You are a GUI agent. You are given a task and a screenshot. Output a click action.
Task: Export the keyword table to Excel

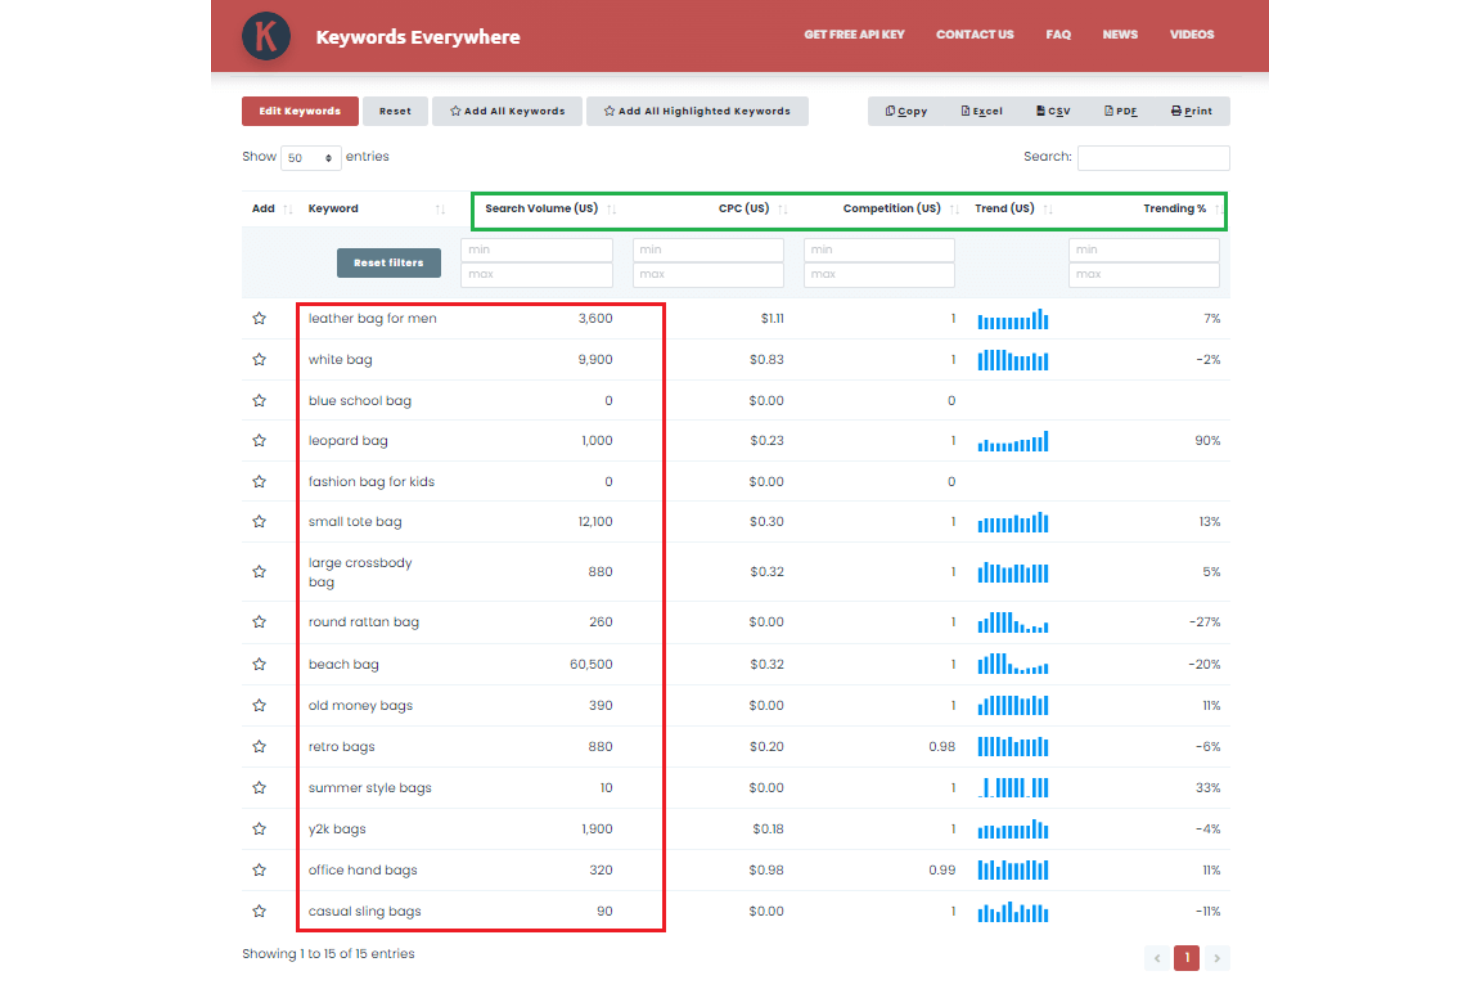point(981,111)
